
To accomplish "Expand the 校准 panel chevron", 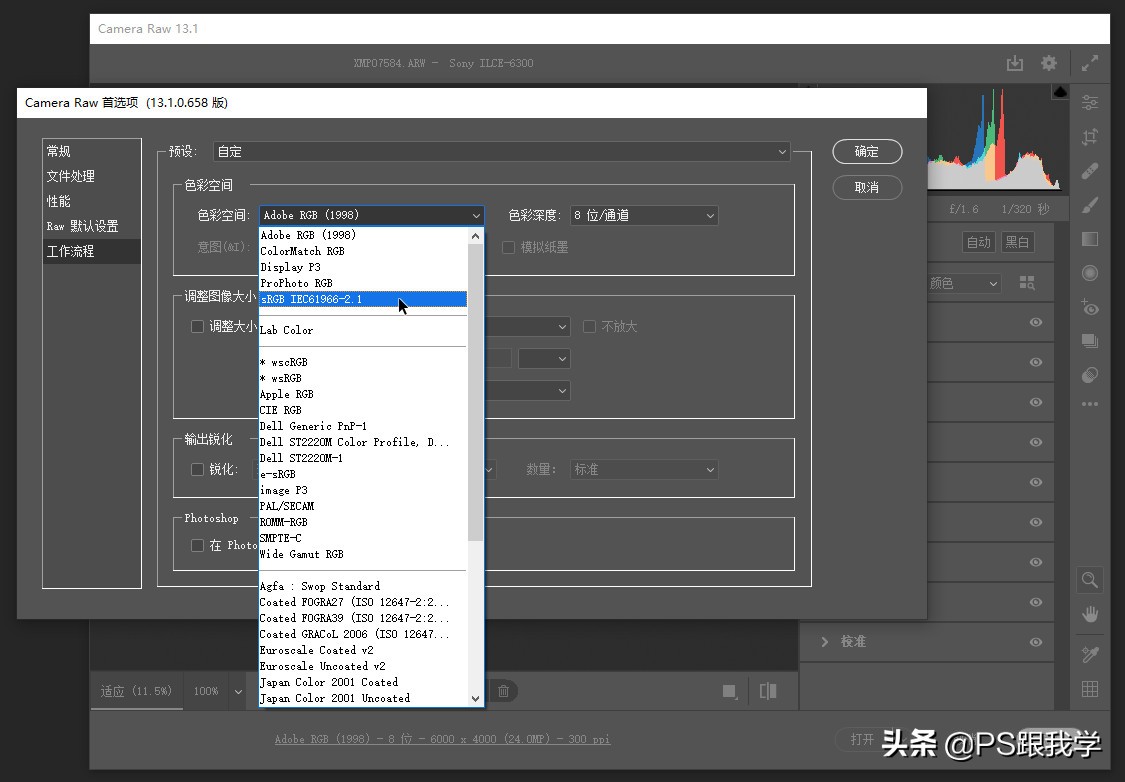I will click(x=825, y=642).
